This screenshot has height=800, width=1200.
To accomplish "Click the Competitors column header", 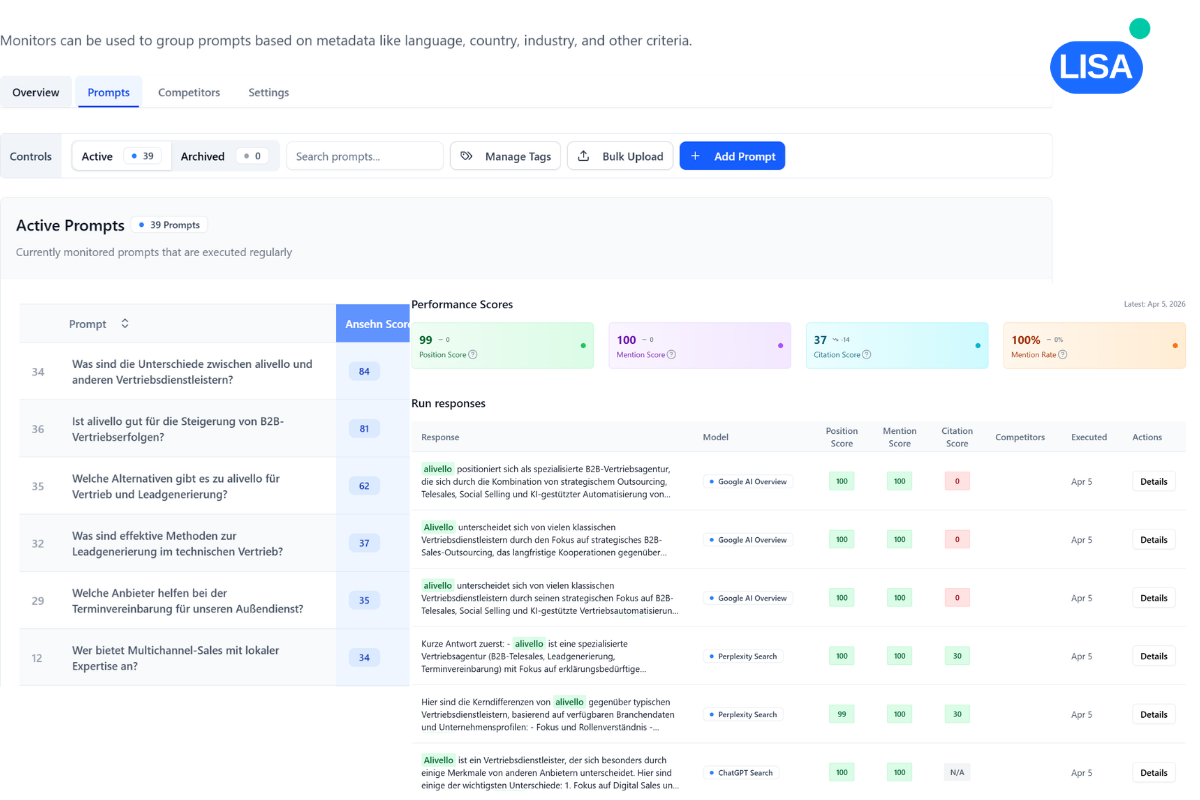I will (1020, 437).
